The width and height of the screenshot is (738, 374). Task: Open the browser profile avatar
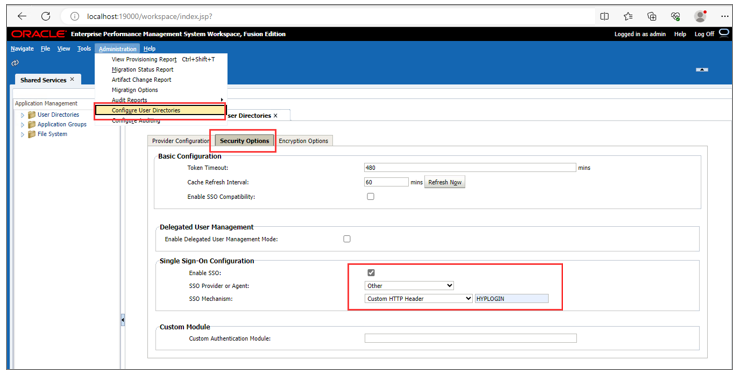click(700, 16)
